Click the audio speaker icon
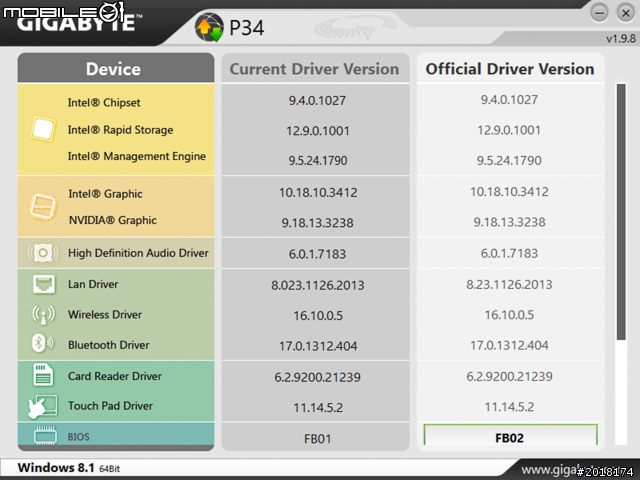This screenshot has width=640, height=480. (x=43, y=253)
